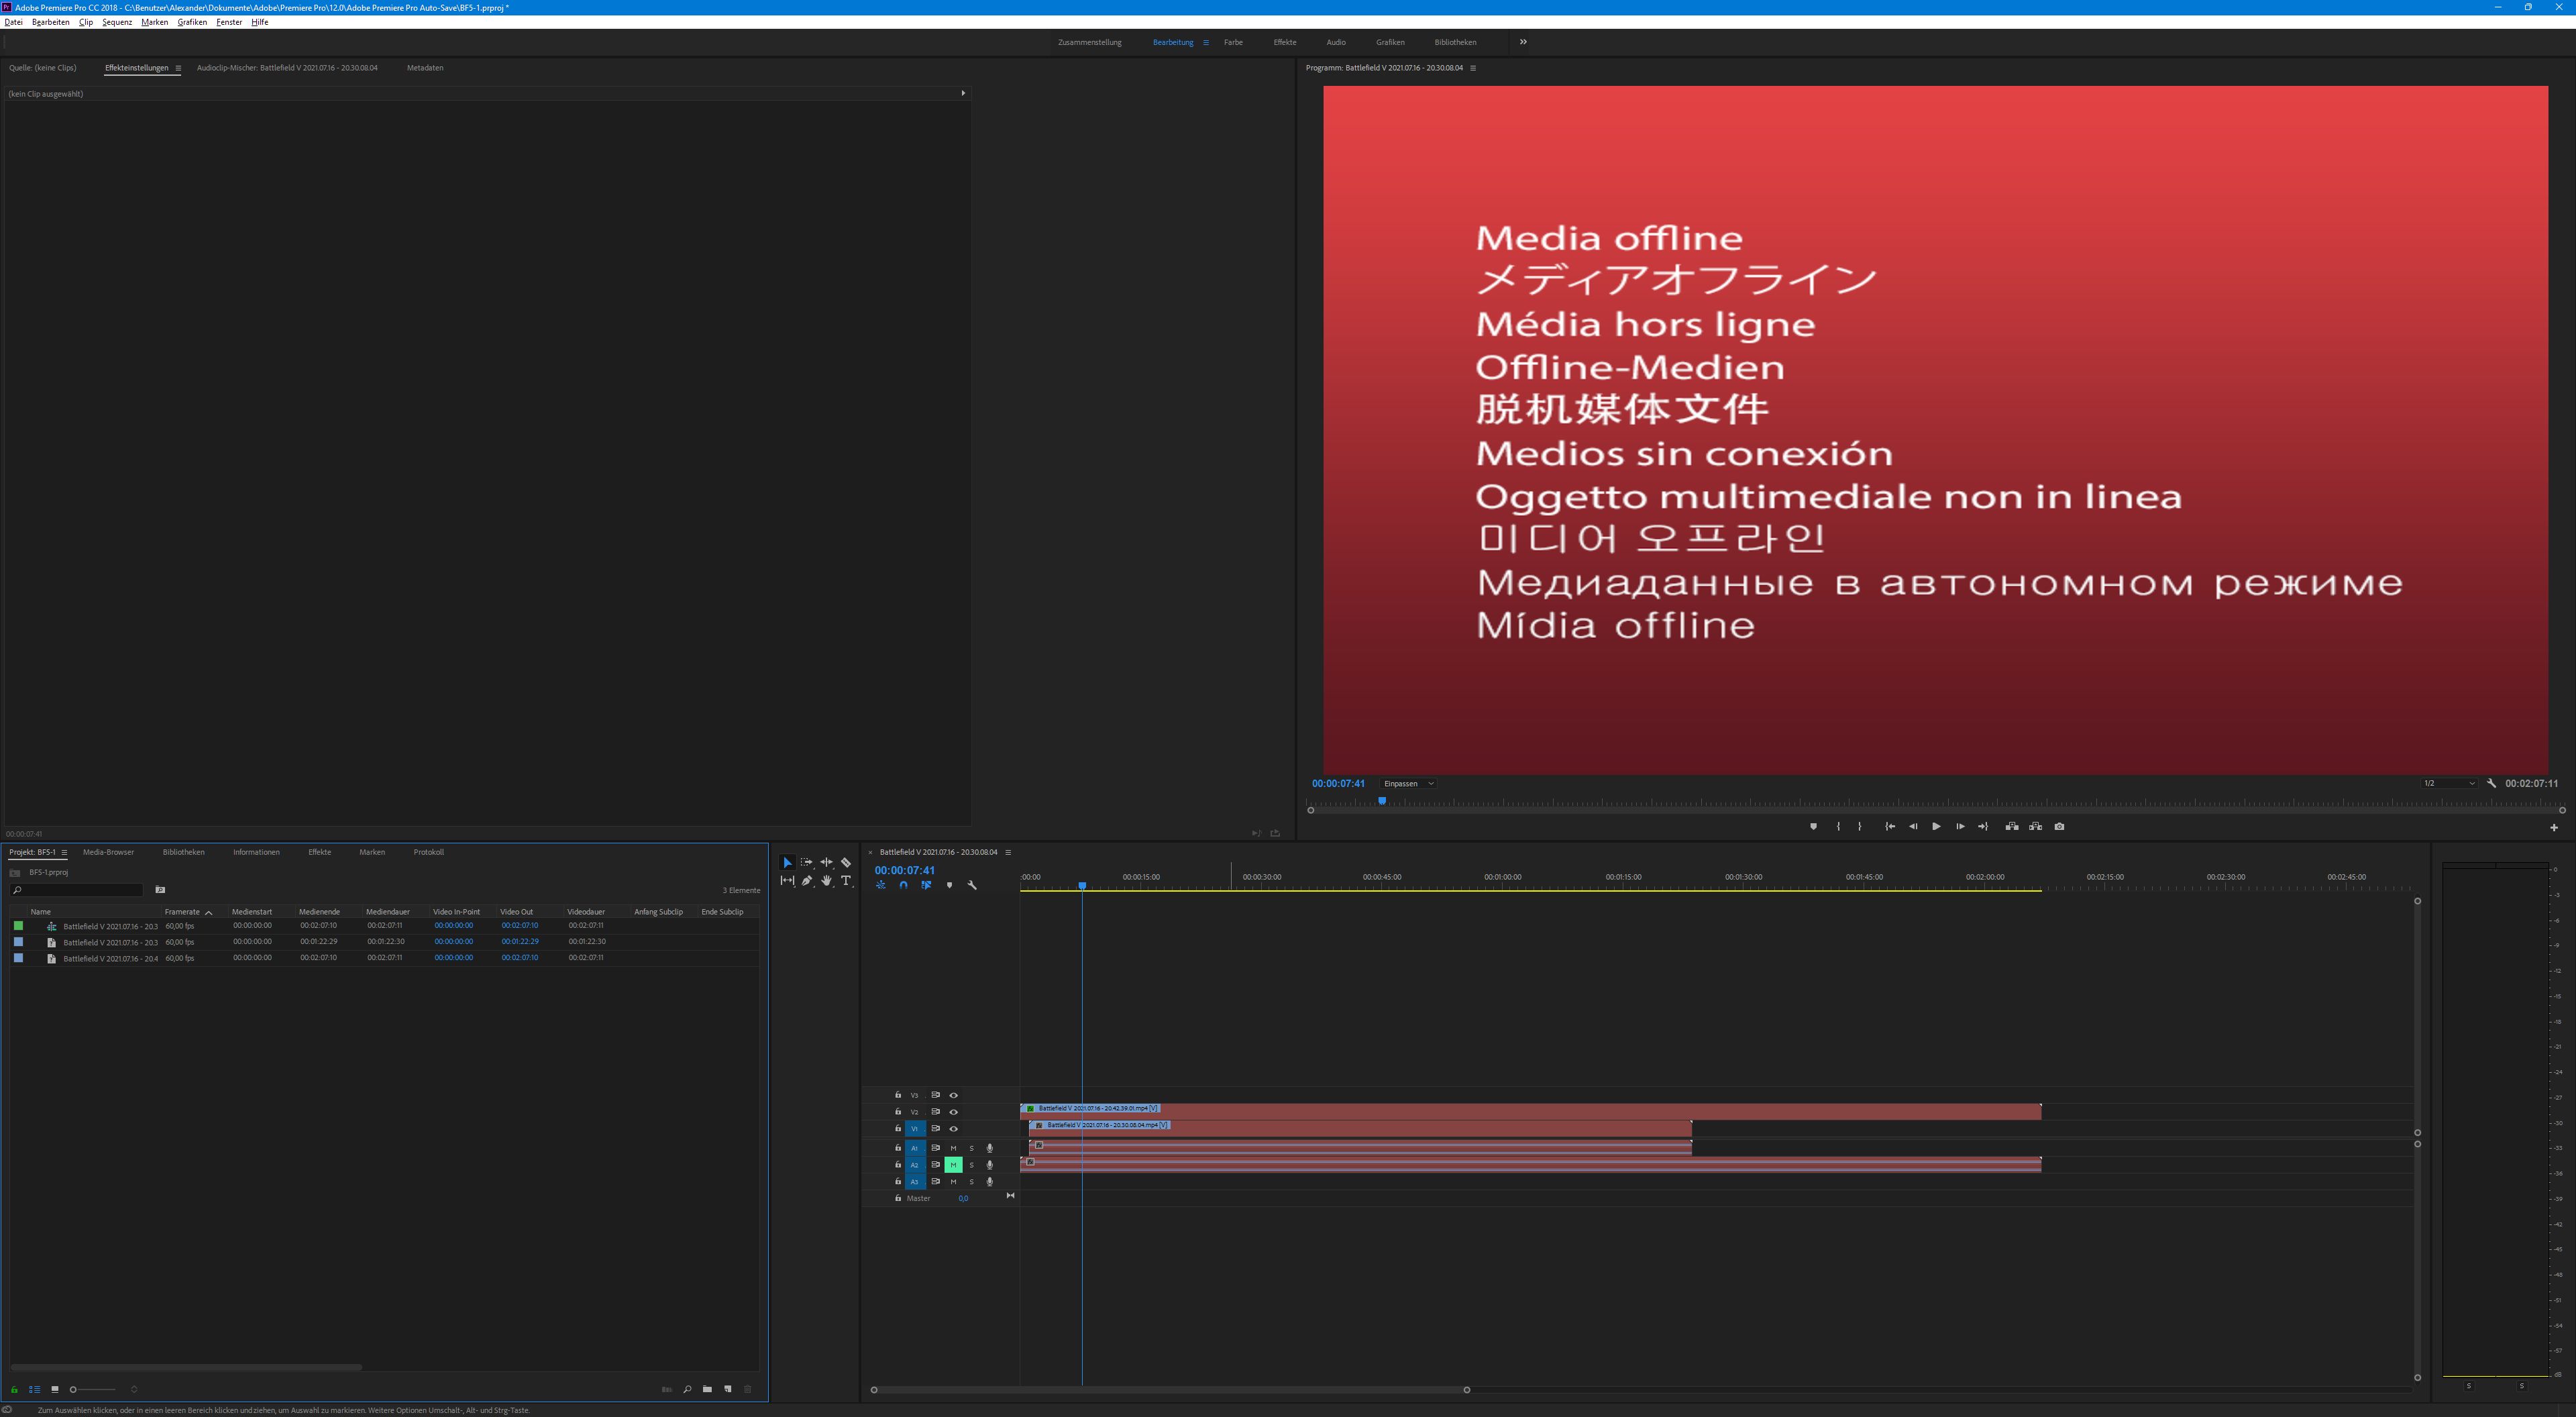Viewport: 2576px width, 1417px height.
Task: Unmute audio track A2
Action: [953, 1164]
